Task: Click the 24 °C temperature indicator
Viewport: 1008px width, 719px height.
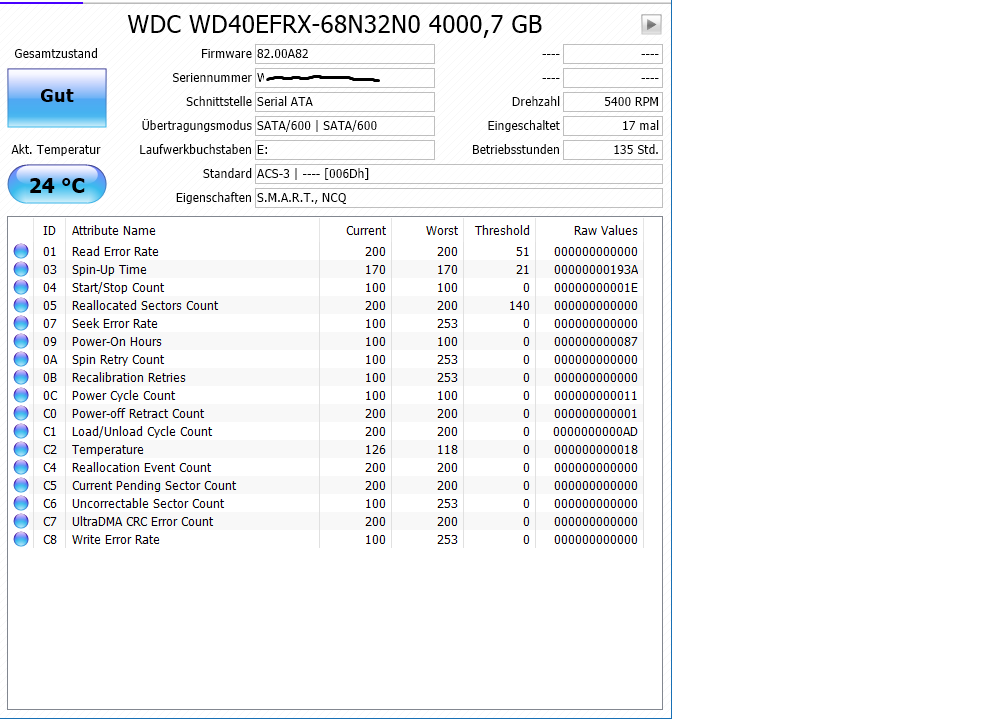Action: (x=57, y=185)
